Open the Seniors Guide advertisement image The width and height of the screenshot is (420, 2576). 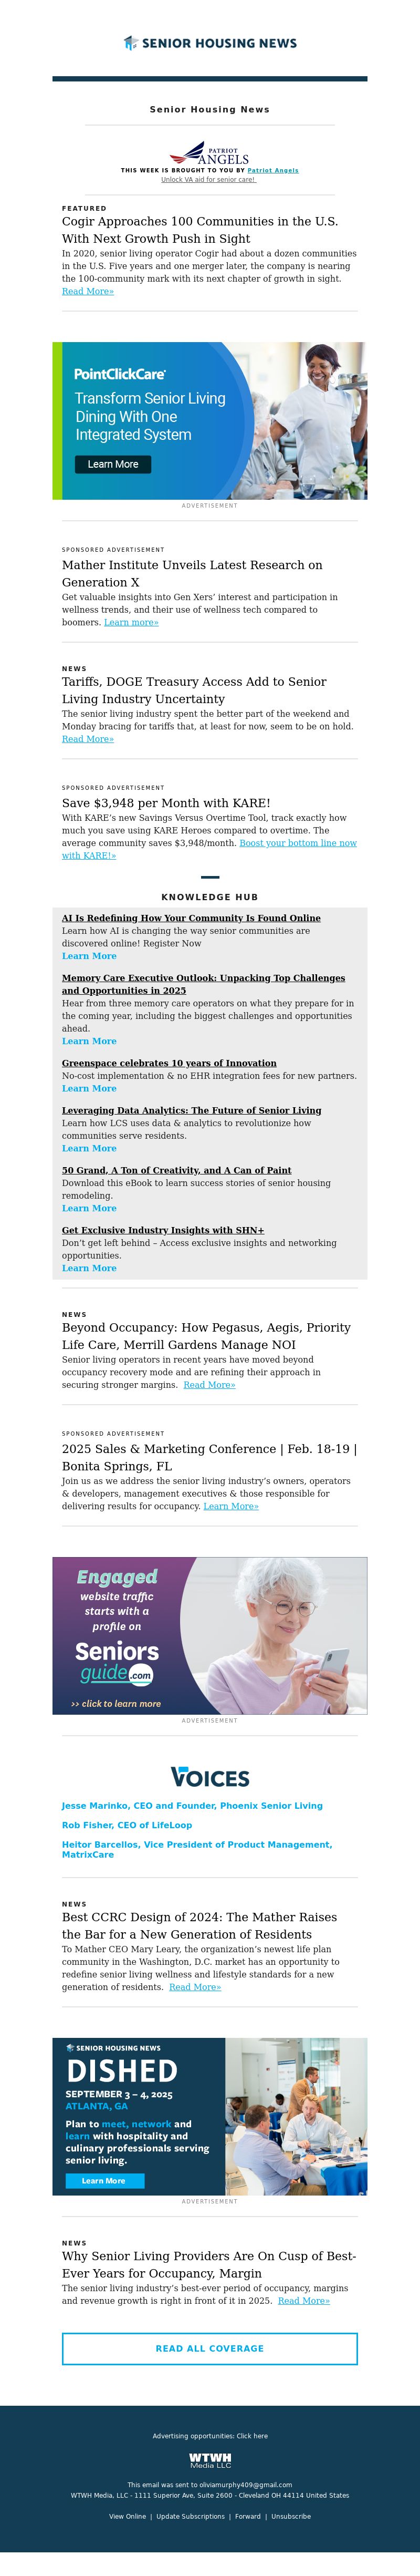(x=210, y=1635)
